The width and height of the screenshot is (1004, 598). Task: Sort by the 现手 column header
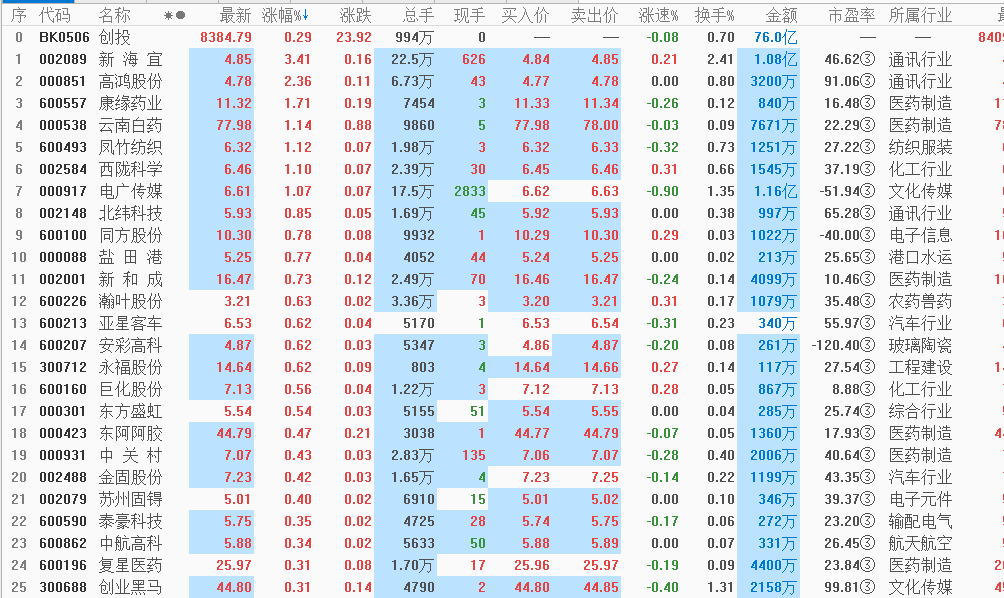click(x=469, y=15)
